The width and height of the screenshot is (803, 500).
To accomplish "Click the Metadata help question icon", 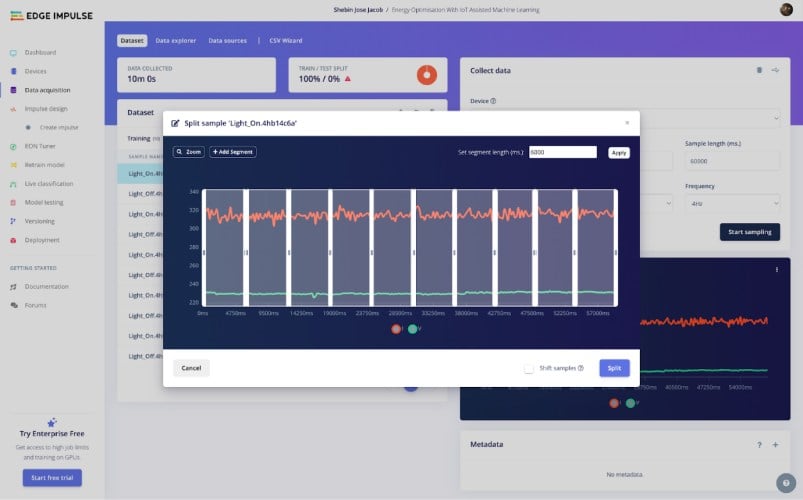I will (759, 444).
